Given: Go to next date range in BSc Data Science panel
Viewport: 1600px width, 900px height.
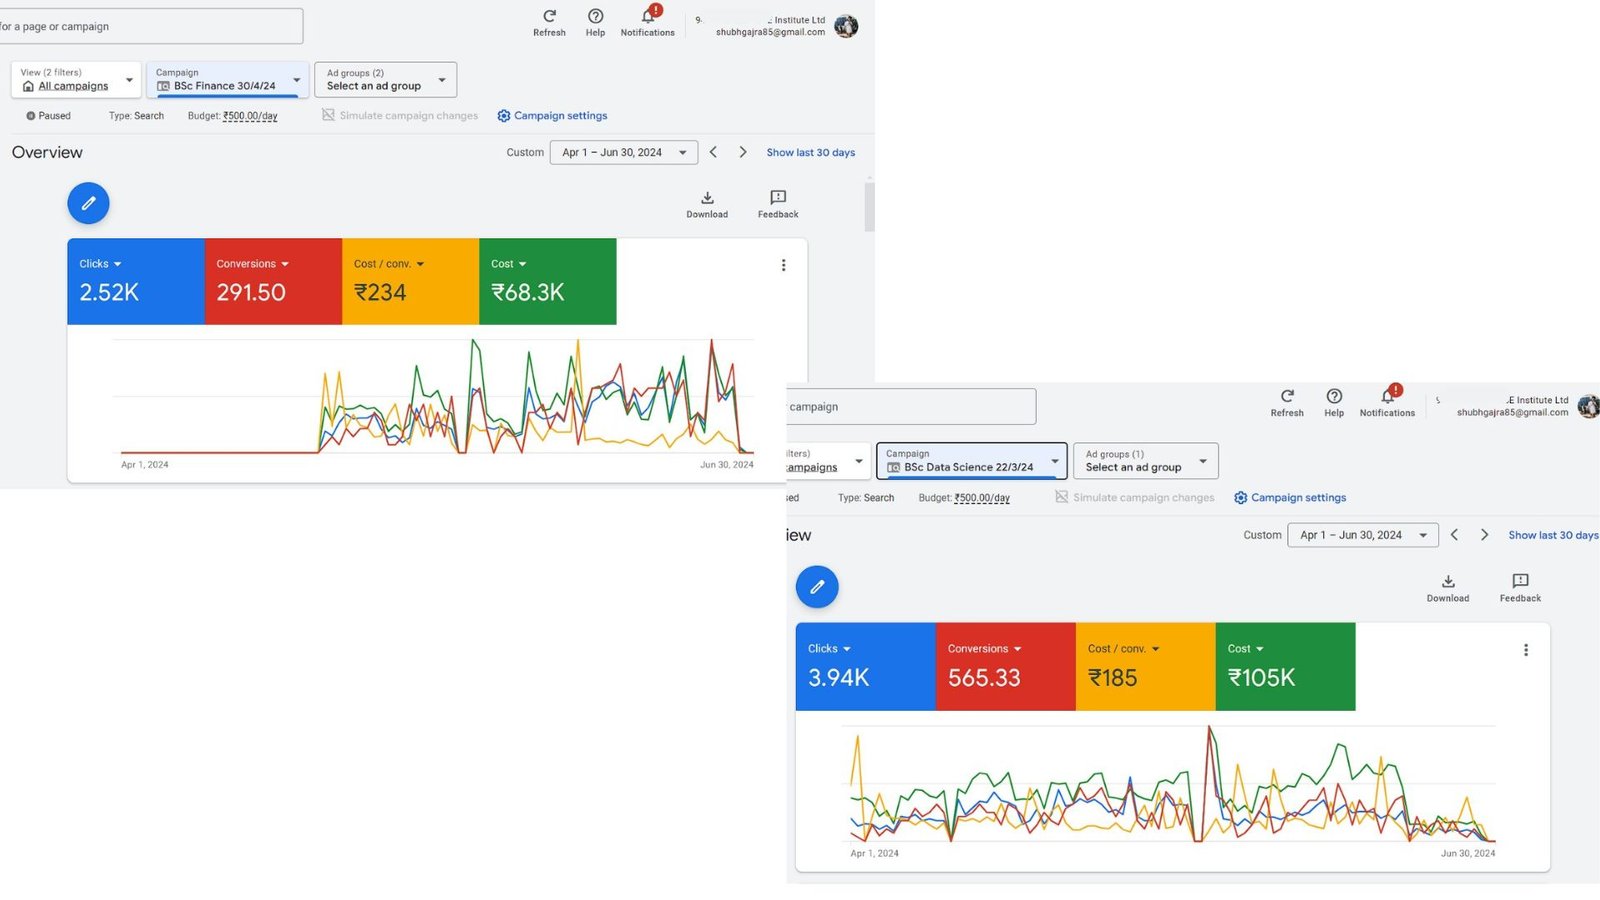Looking at the screenshot, I should click(1485, 535).
